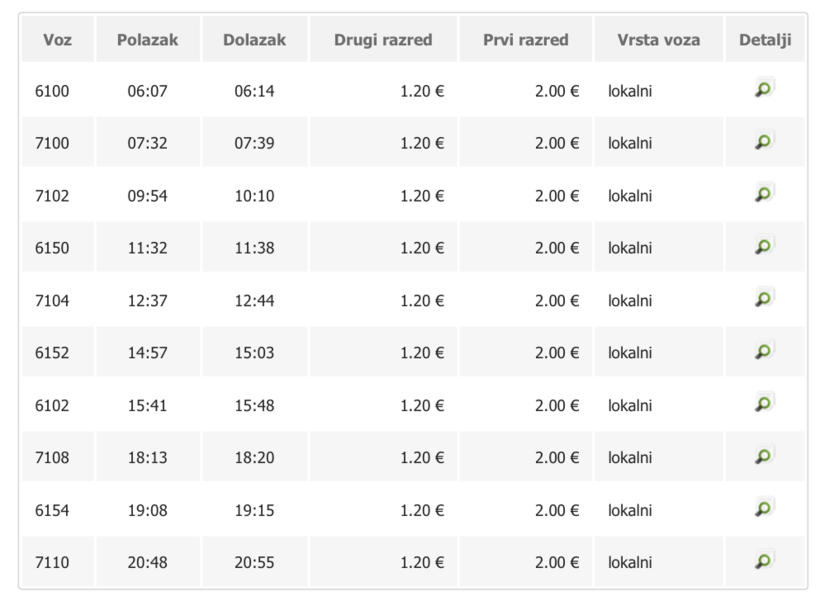Show details for train 6102

(x=764, y=402)
